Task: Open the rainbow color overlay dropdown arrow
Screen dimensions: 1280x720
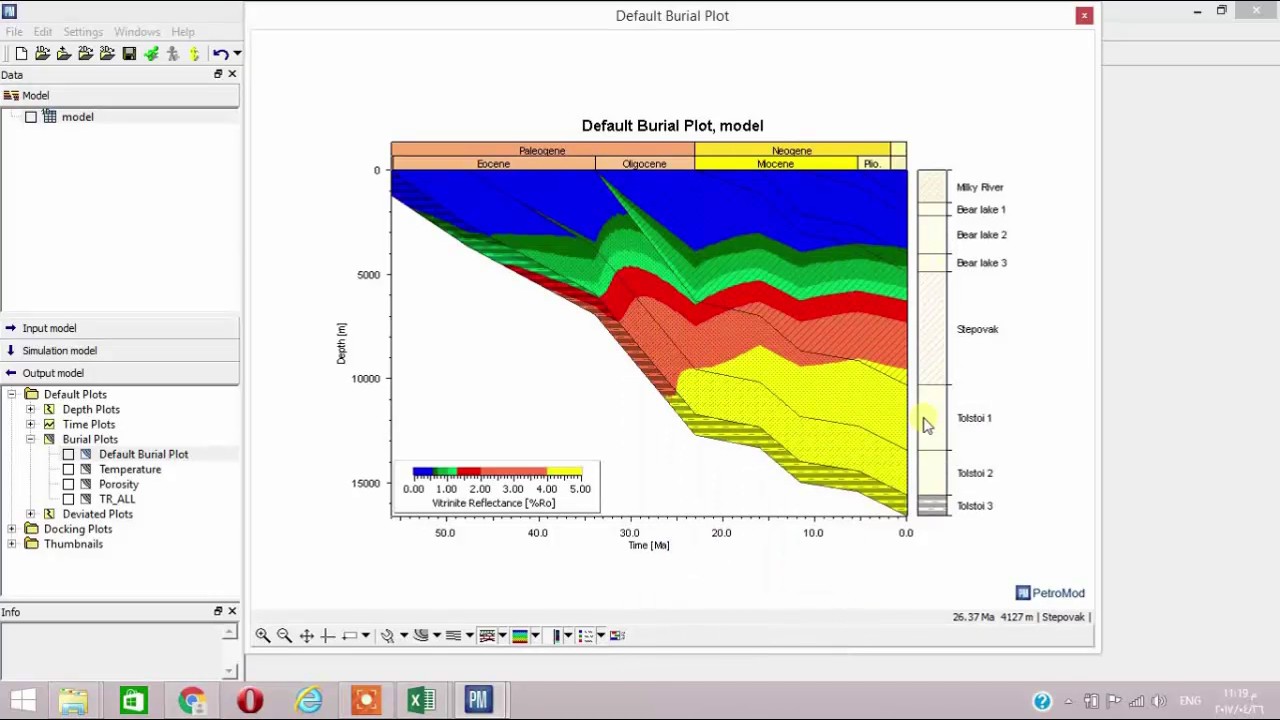Action: pyautogui.click(x=535, y=635)
